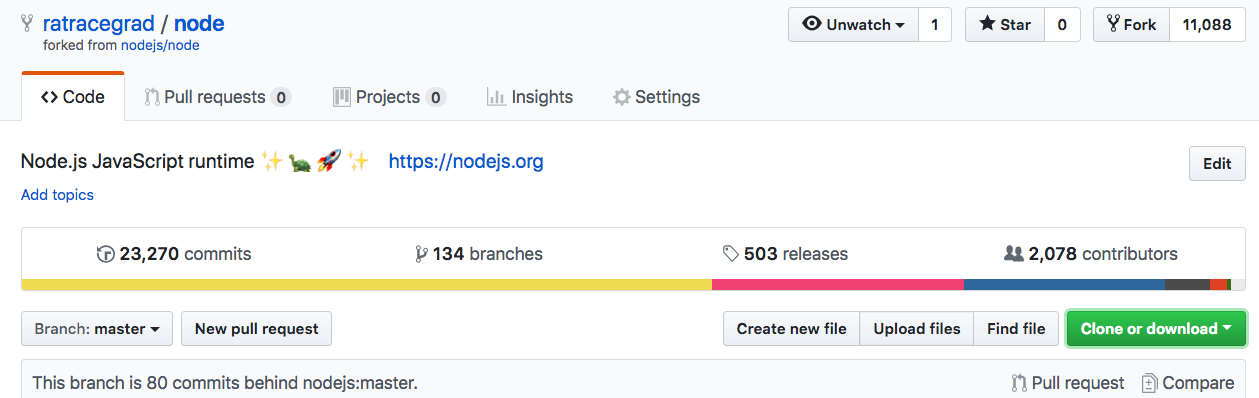Click the branches git icon
The width and height of the screenshot is (1259, 398).
click(421, 254)
